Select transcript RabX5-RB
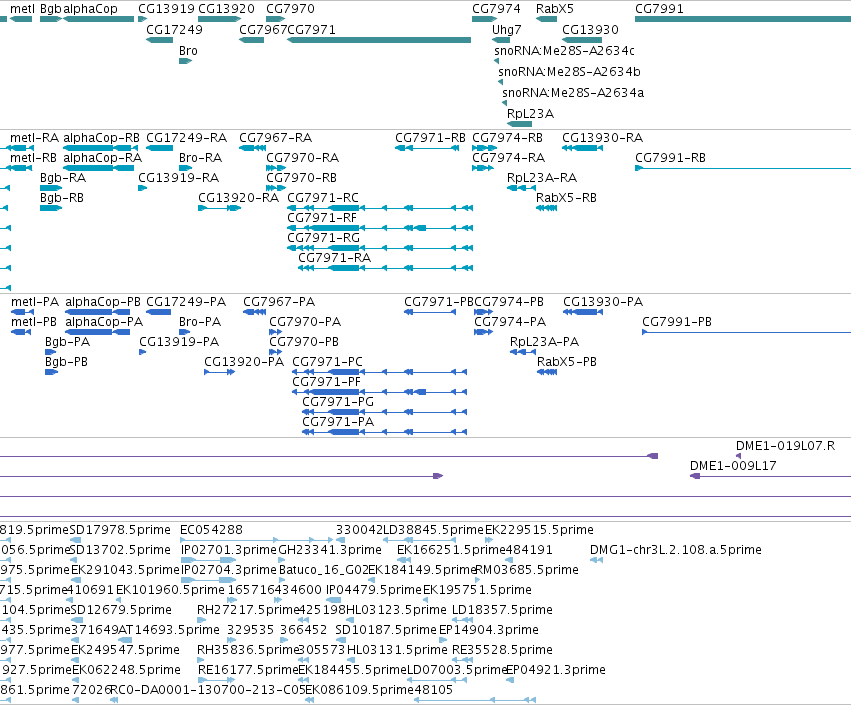The image size is (851, 705). click(x=566, y=198)
